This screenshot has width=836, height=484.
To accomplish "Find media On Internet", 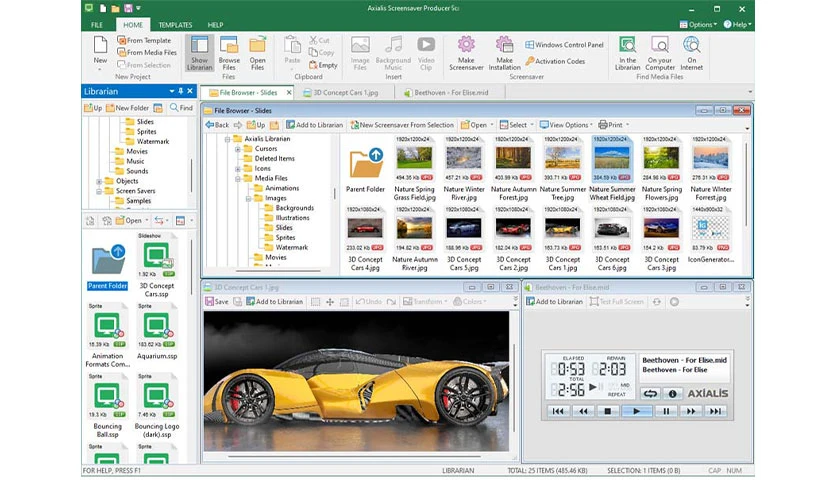I will pyautogui.click(x=692, y=53).
